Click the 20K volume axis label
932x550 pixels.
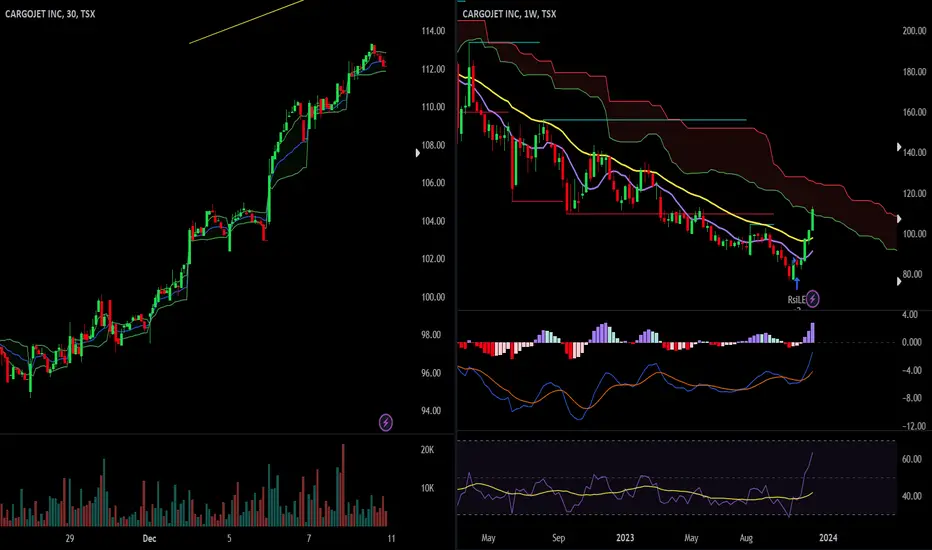click(x=427, y=450)
